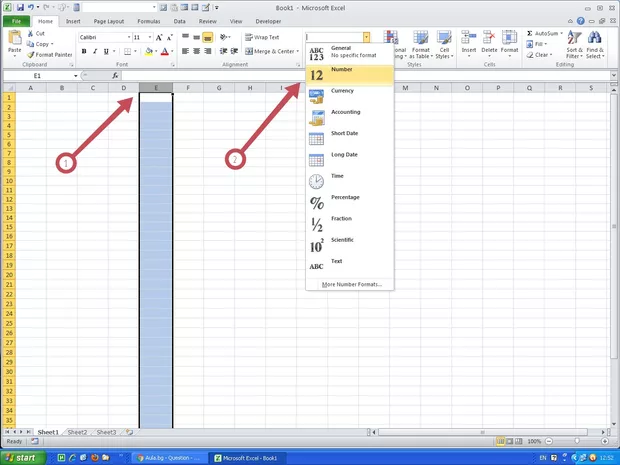The image size is (620, 465).
Task: Close the number format dropdown via its arrow
Action: point(367,37)
